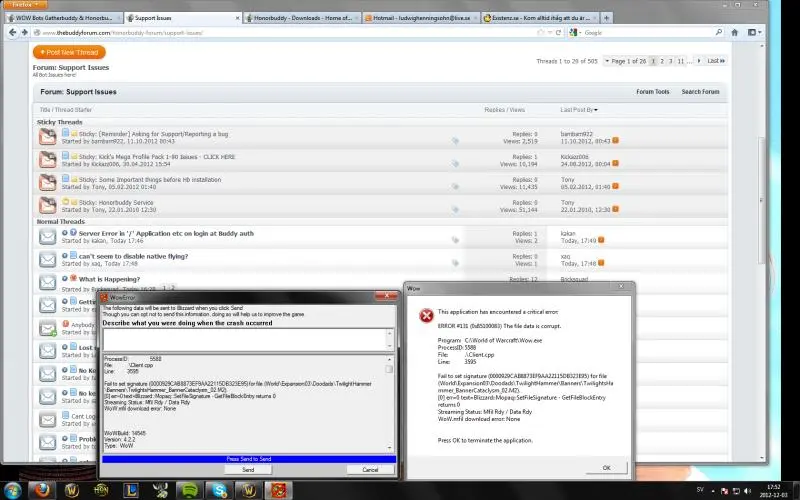Viewport: 800px width, 500px height.
Task: Open 'can't seem to disable native flying?' thread
Action: [x=133, y=257]
